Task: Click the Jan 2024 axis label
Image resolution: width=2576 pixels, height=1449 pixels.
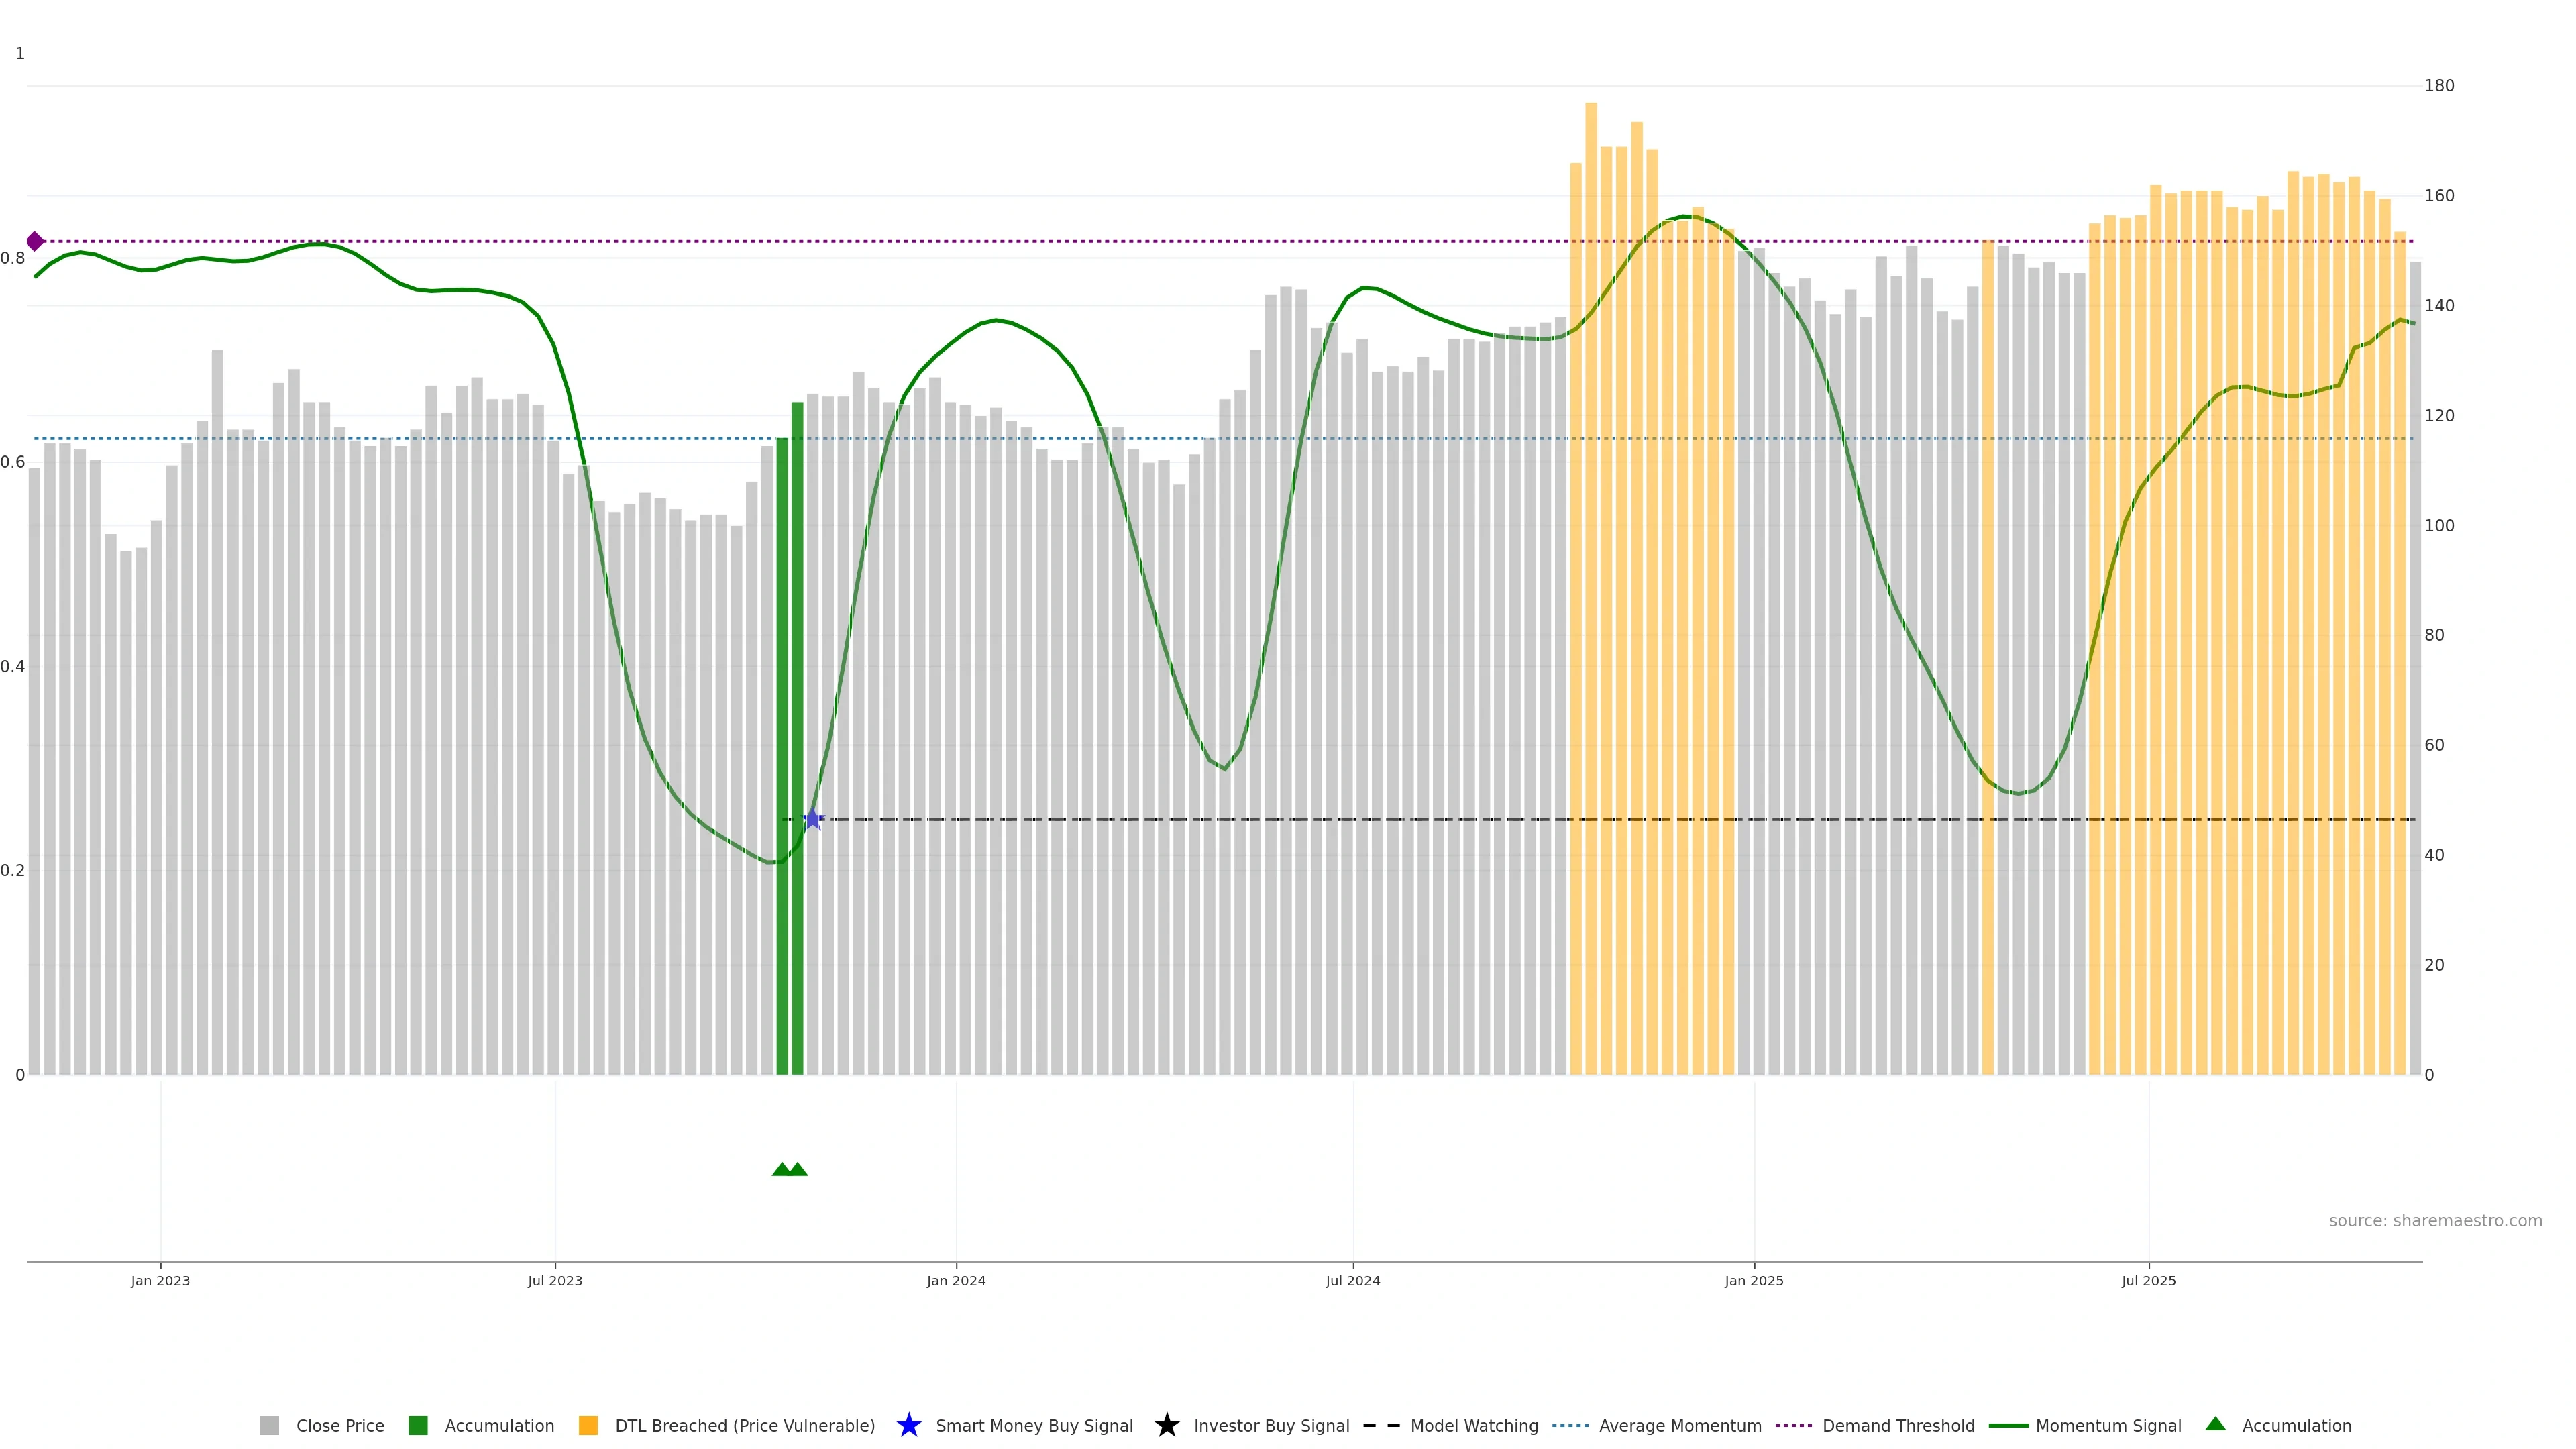Action: (x=955, y=1280)
